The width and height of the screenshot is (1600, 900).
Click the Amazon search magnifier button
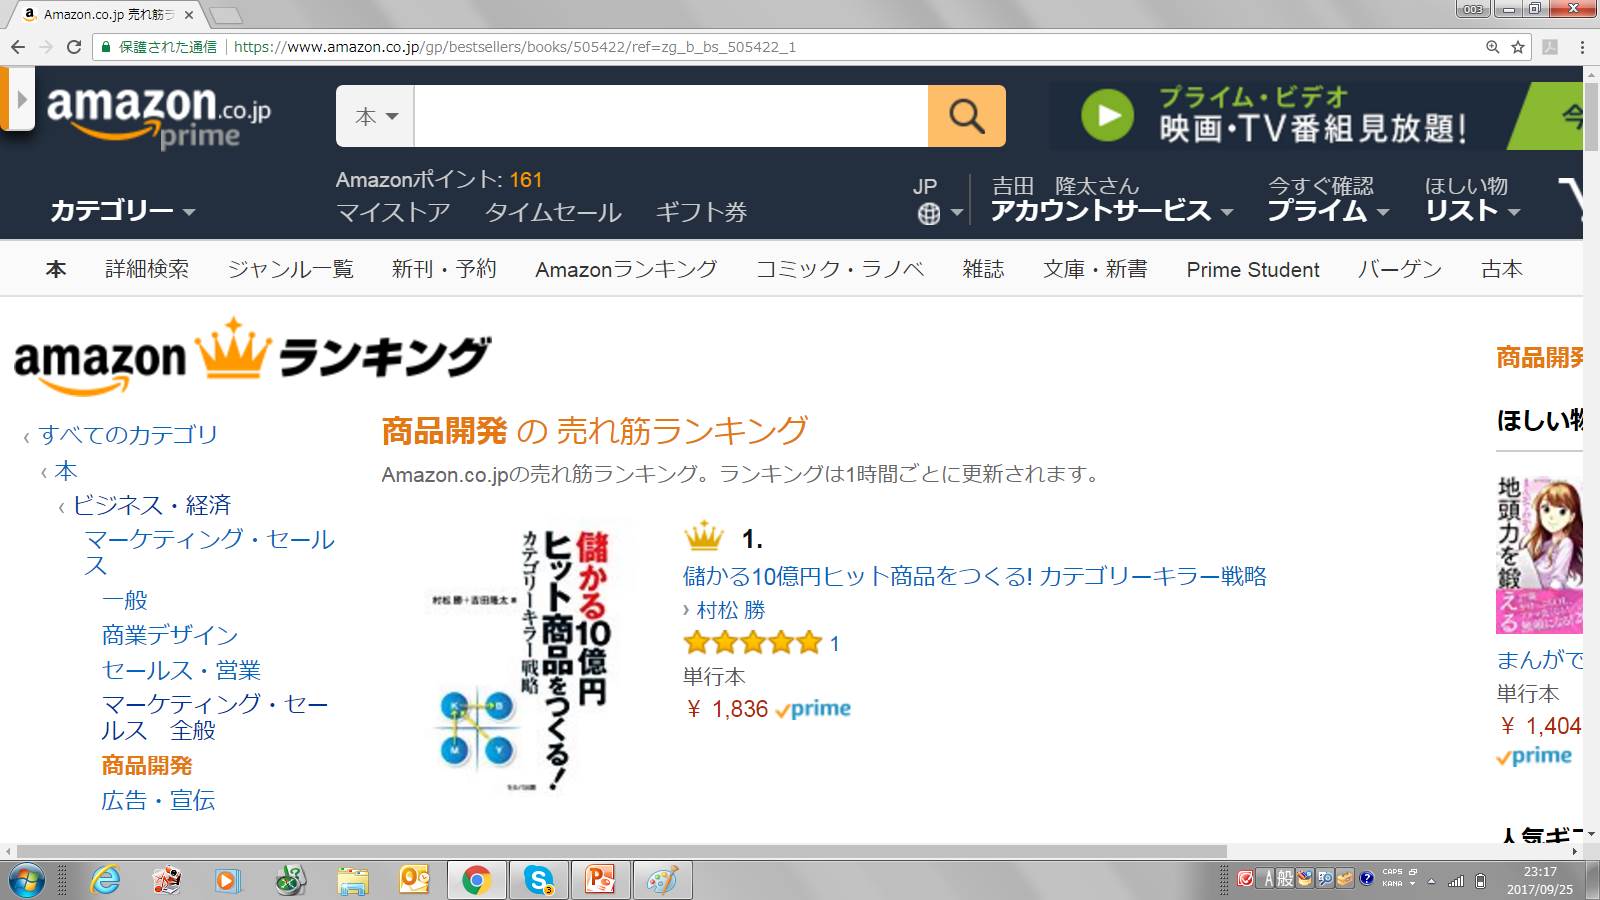point(966,116)
